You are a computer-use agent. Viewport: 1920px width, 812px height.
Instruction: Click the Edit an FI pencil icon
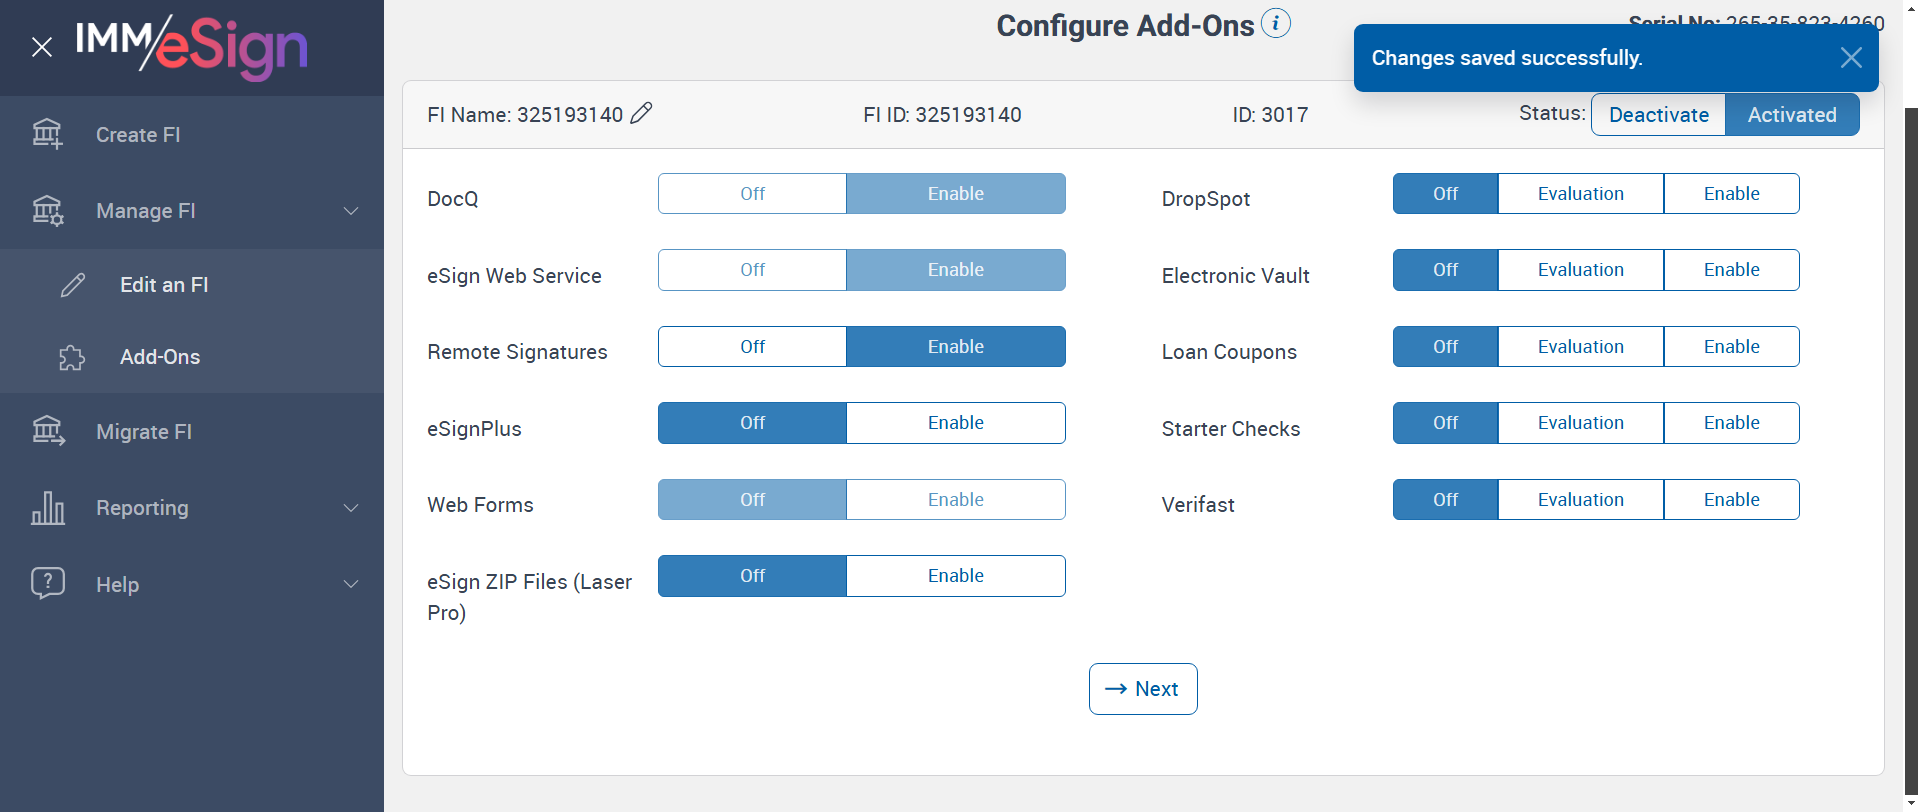(73, 285)
